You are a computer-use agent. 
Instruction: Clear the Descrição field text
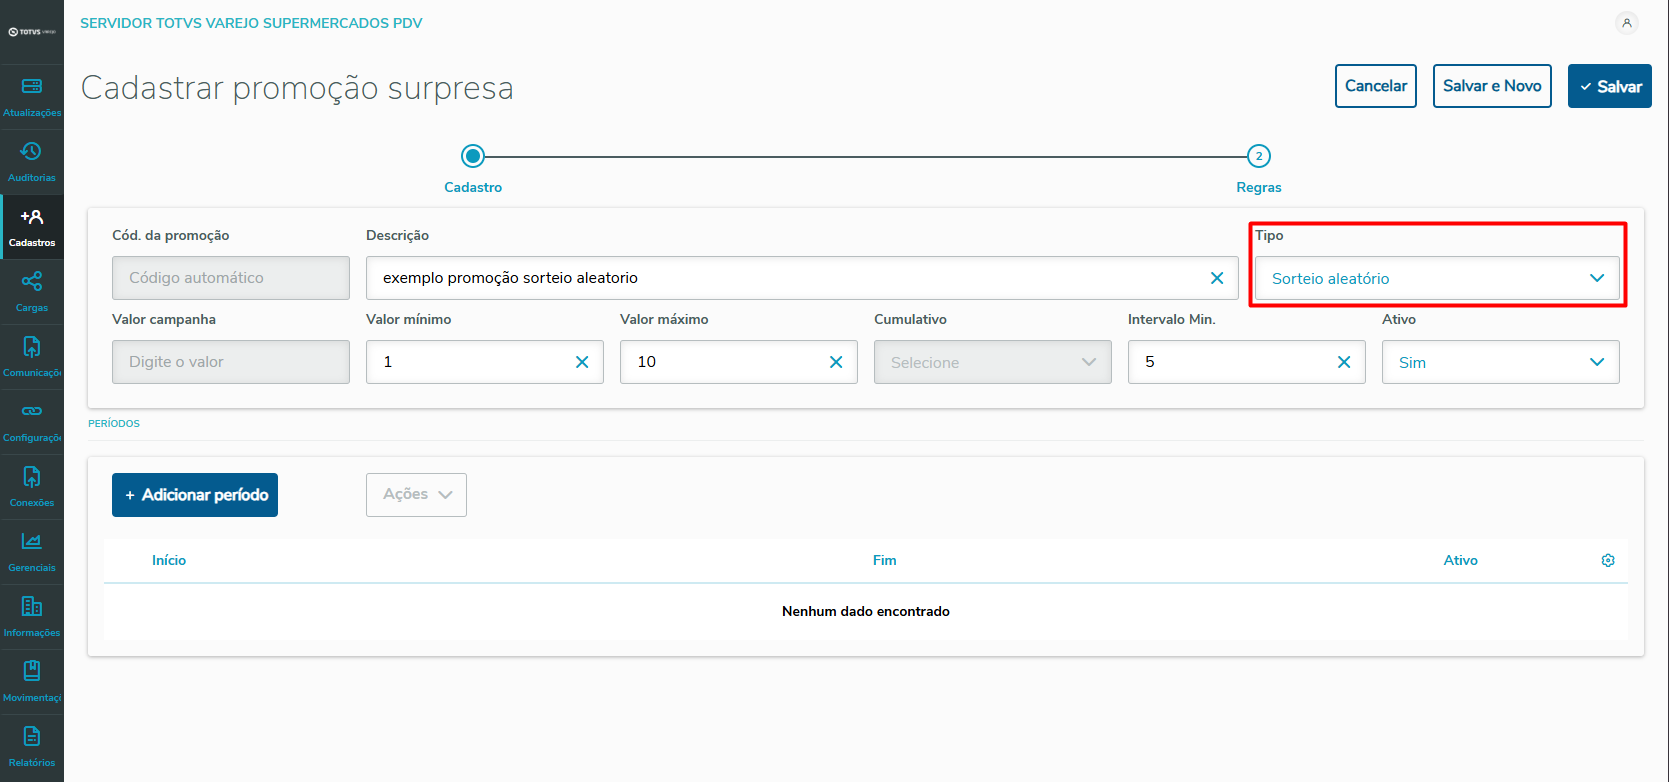(x=1217, y=278)
